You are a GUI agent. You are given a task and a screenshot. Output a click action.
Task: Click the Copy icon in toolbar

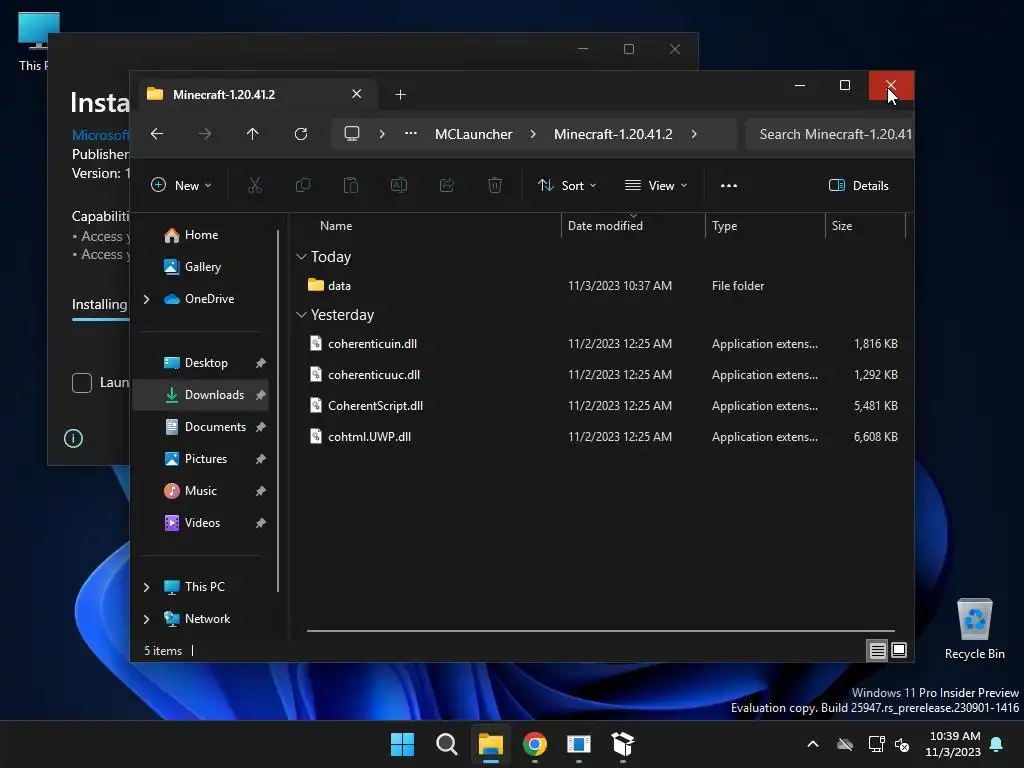[x=303, y=185]
